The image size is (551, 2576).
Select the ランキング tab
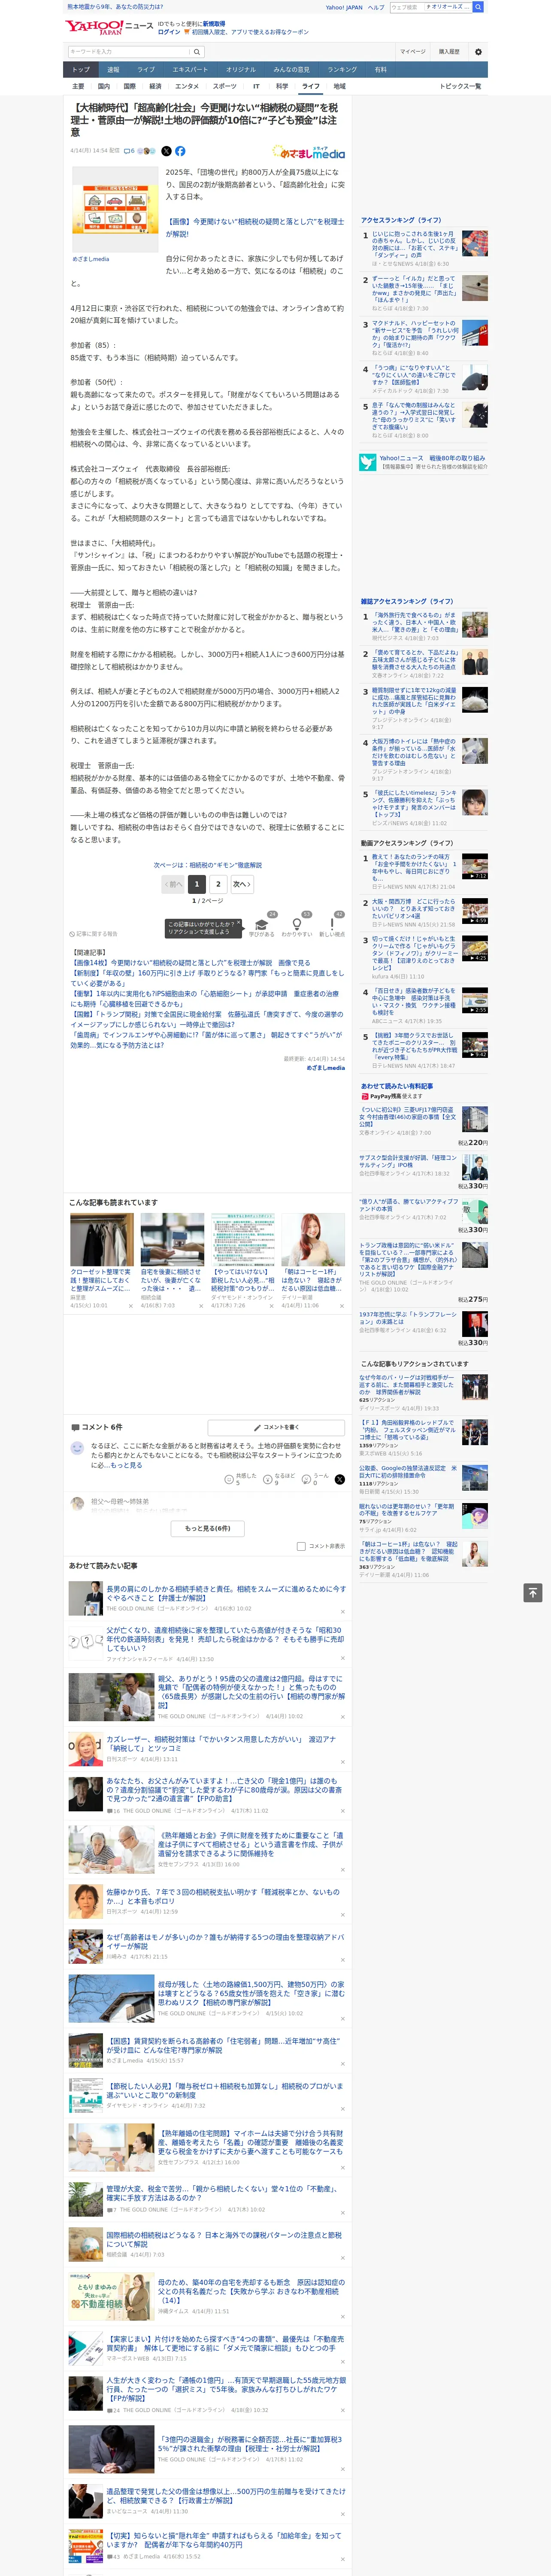click(x=342, y=70)
